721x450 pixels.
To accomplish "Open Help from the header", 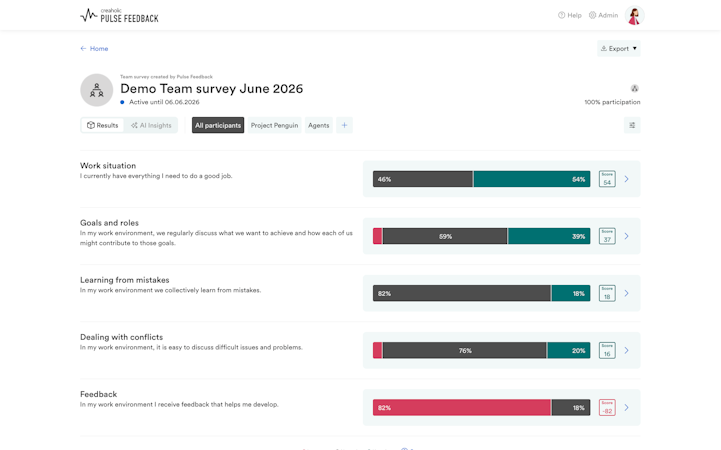I will pyautogui.click(x=569, y=15).
